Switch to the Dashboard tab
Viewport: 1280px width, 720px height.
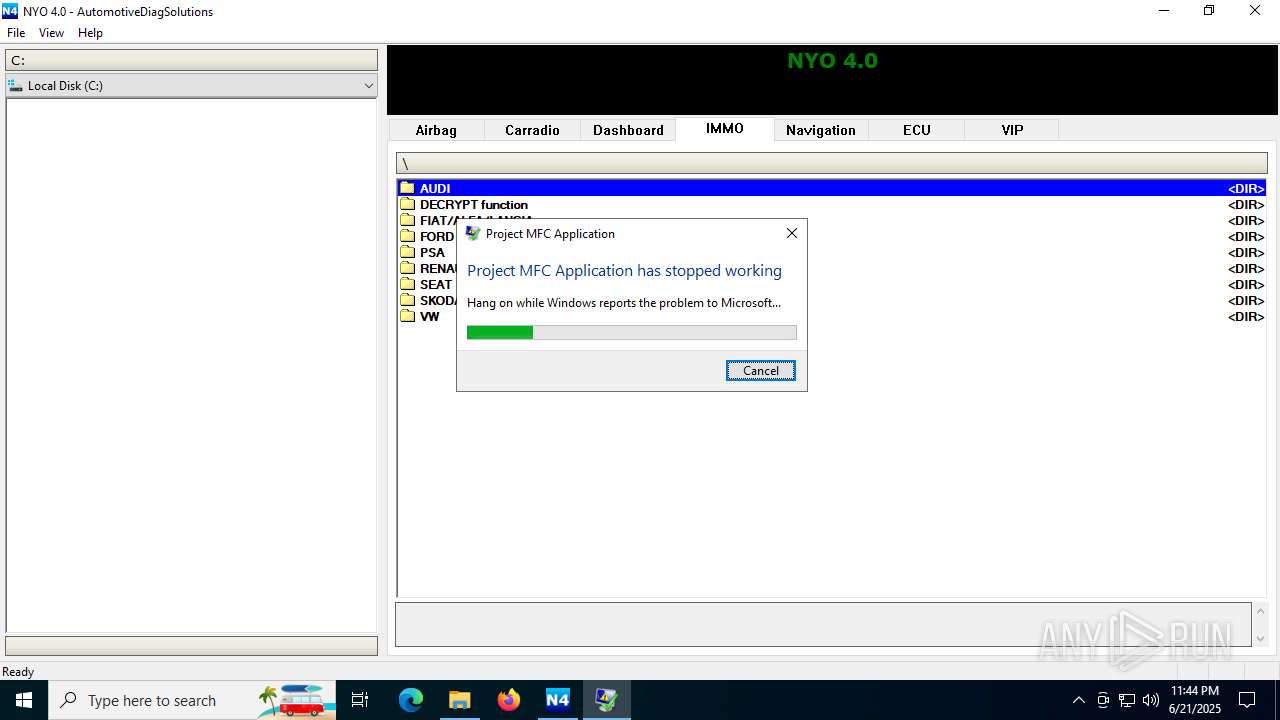[628, 130]
